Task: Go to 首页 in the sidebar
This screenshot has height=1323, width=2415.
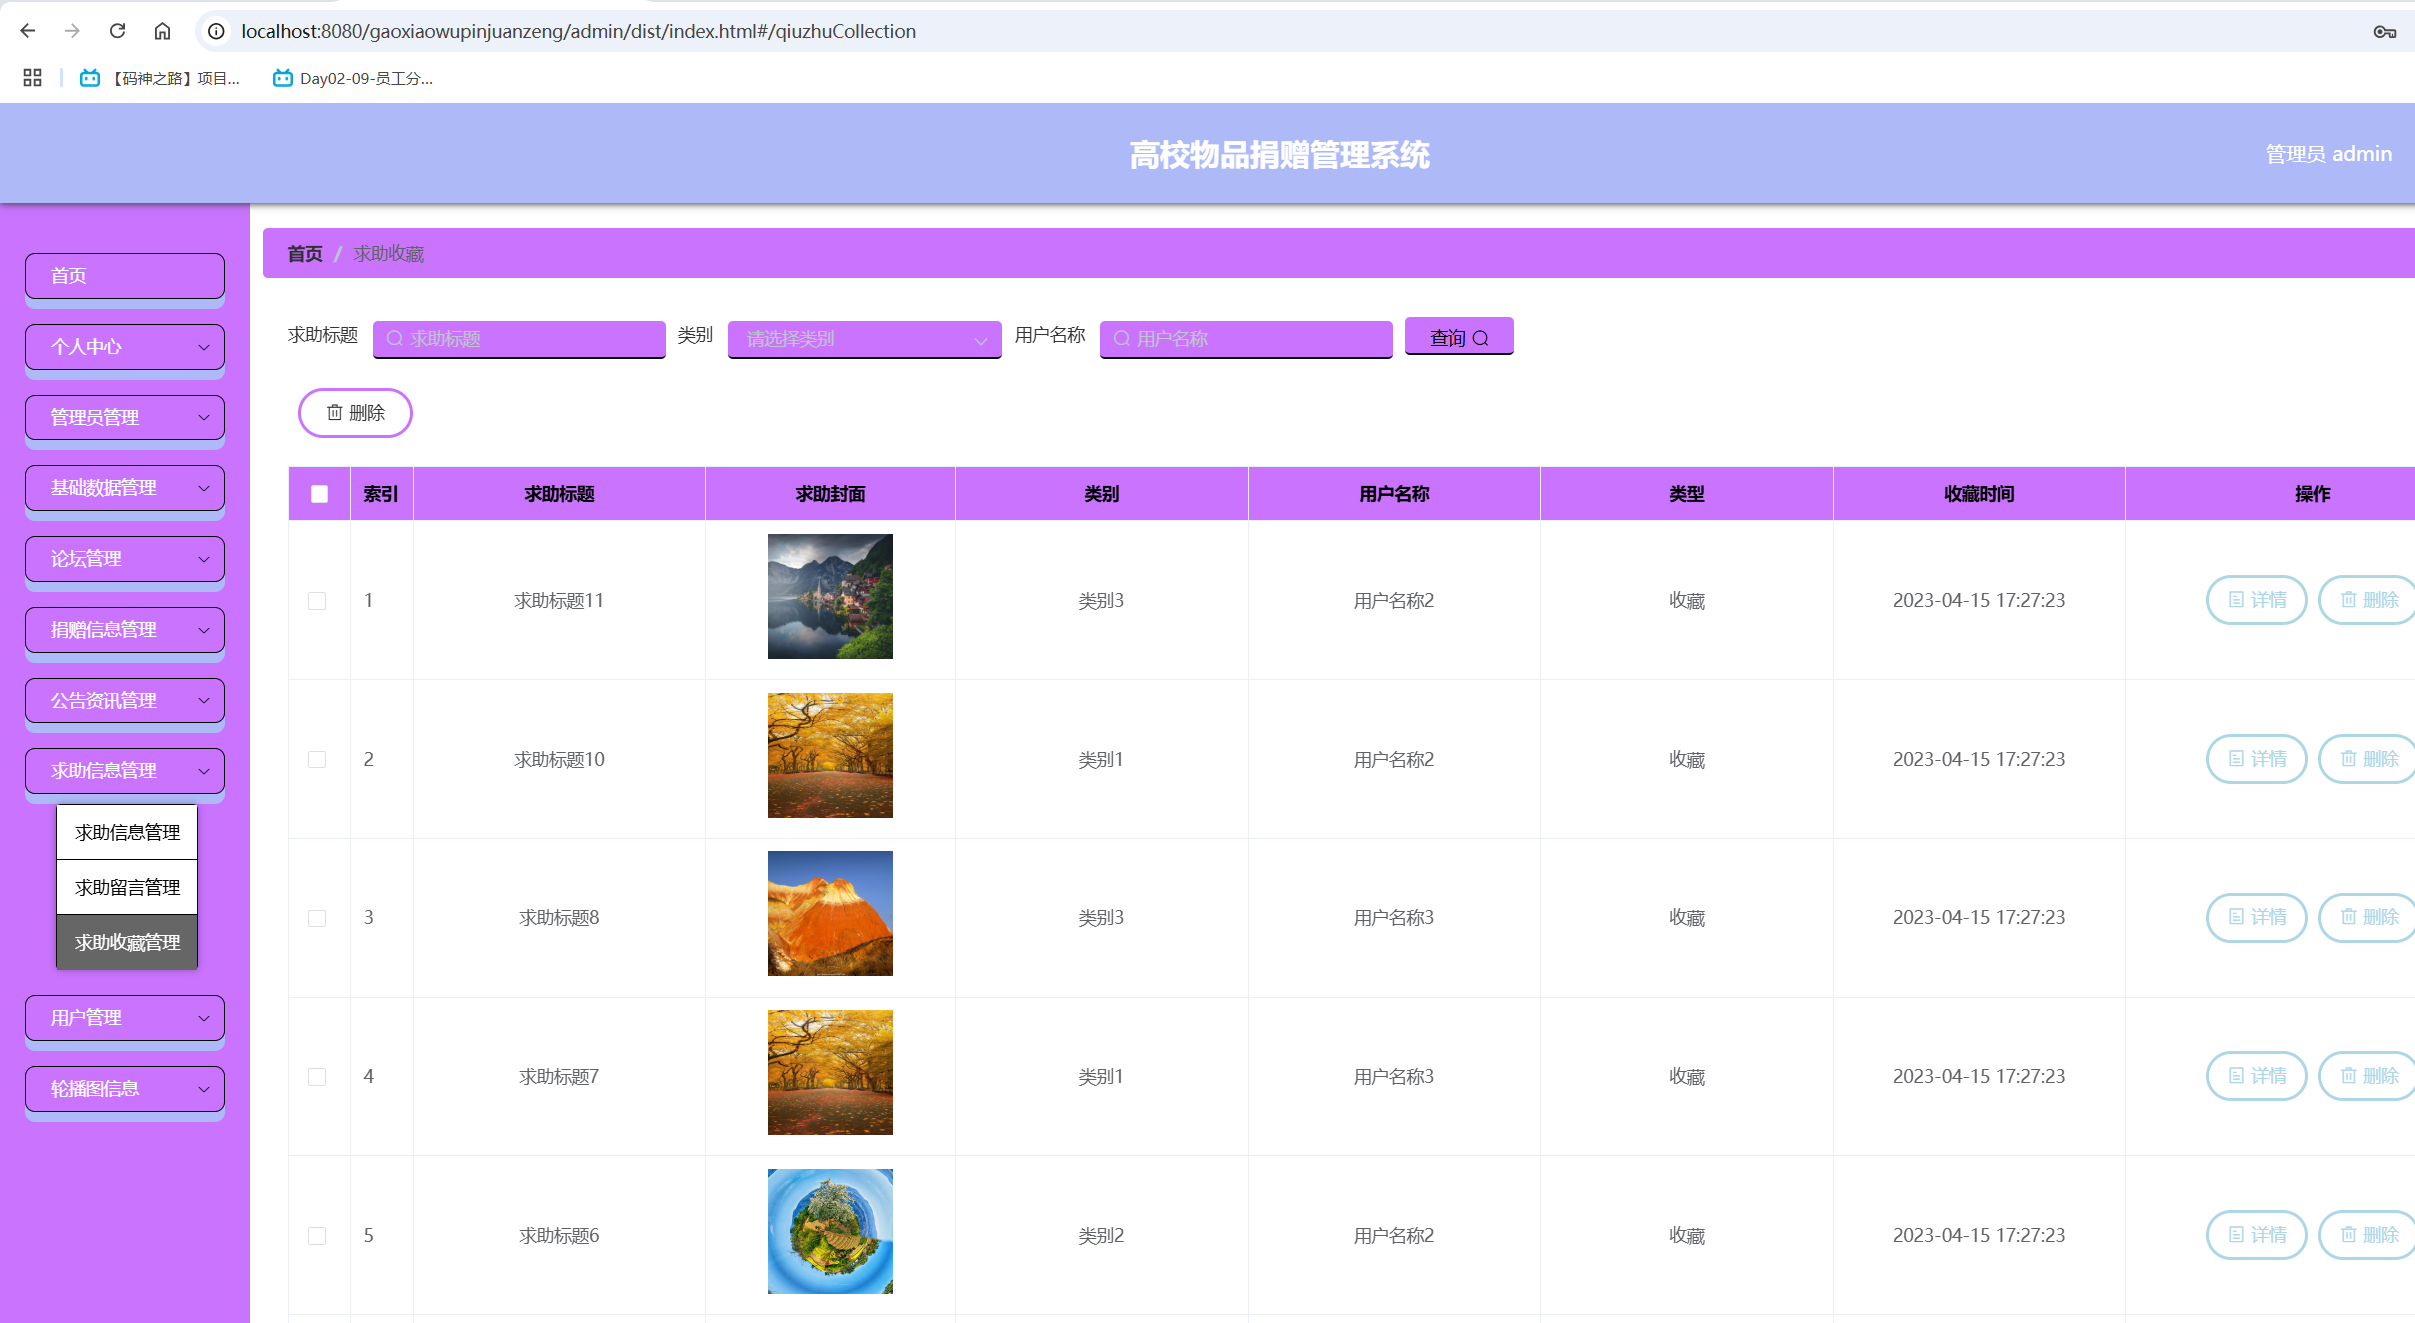Action: [x=125, y=275]
